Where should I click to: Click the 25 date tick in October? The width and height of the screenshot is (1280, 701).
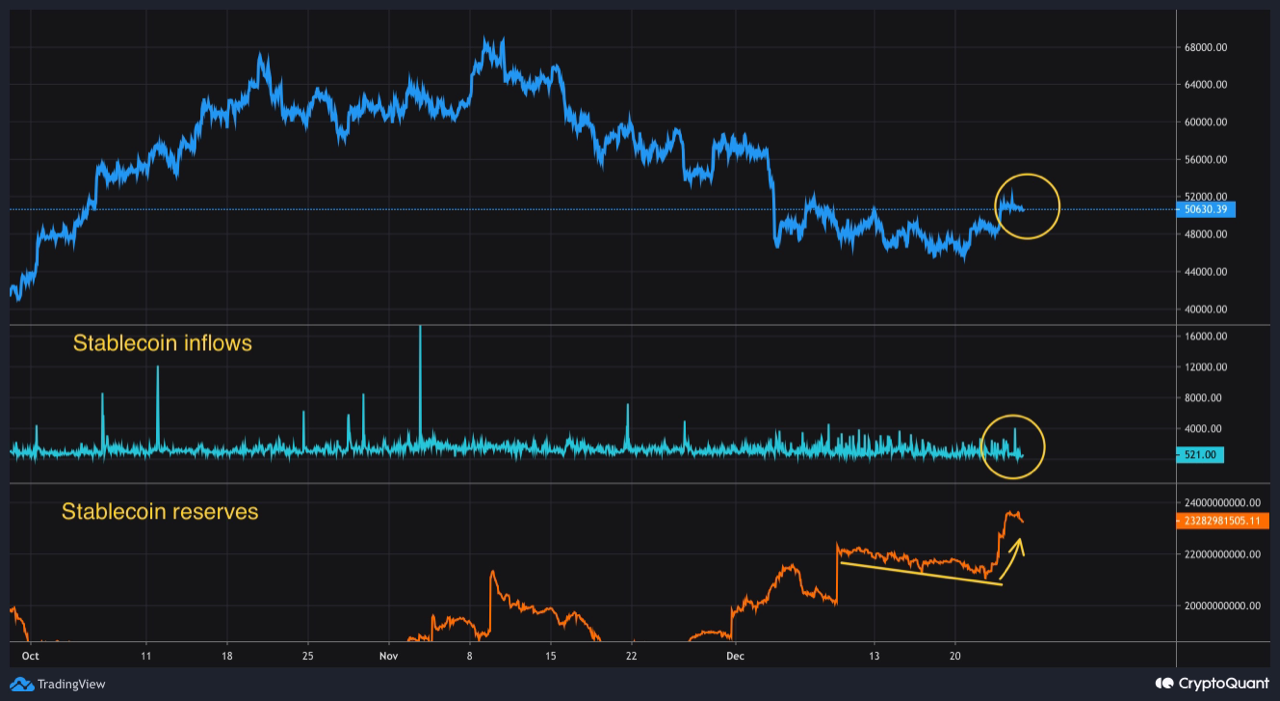click(308, 656)
